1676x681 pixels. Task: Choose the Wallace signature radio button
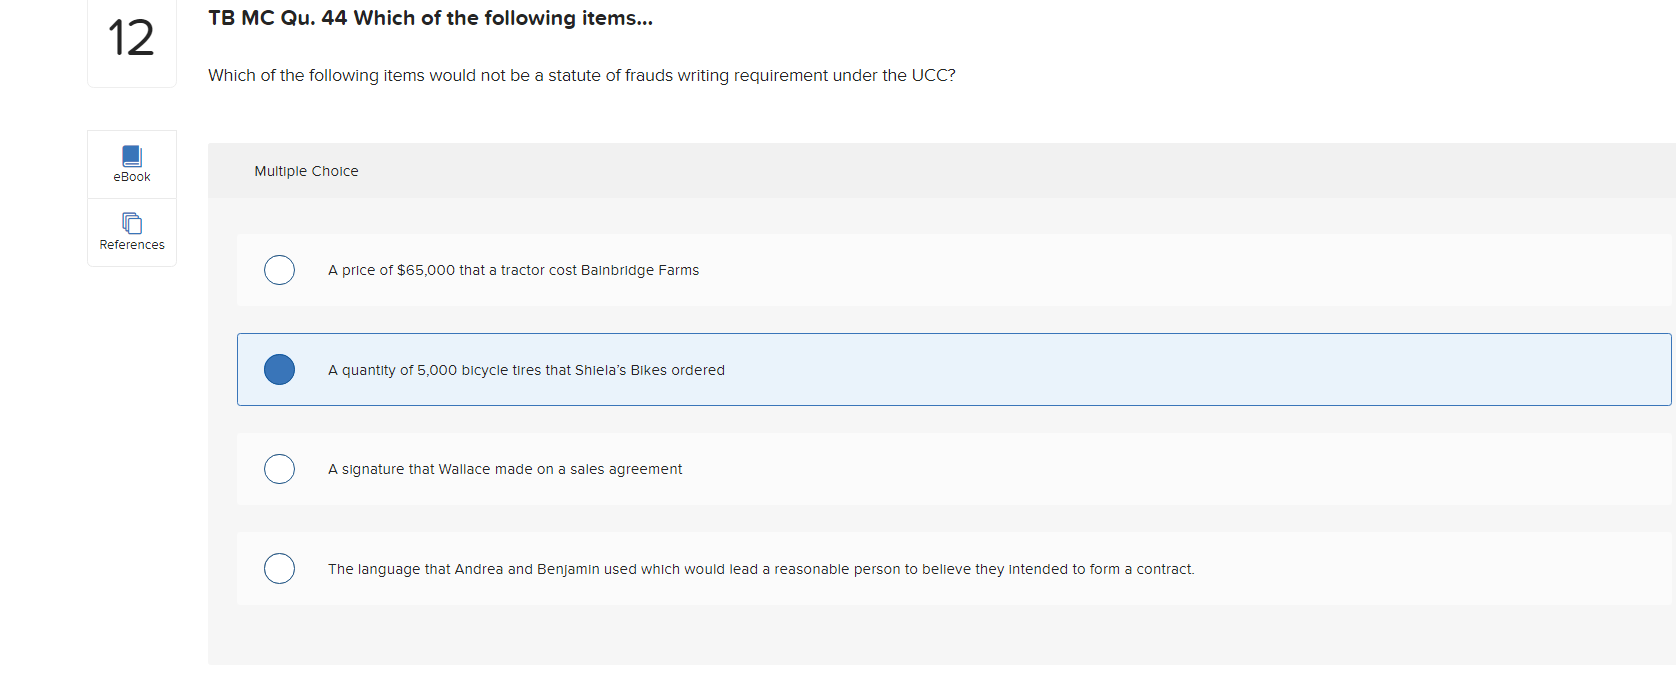(279, 469)
